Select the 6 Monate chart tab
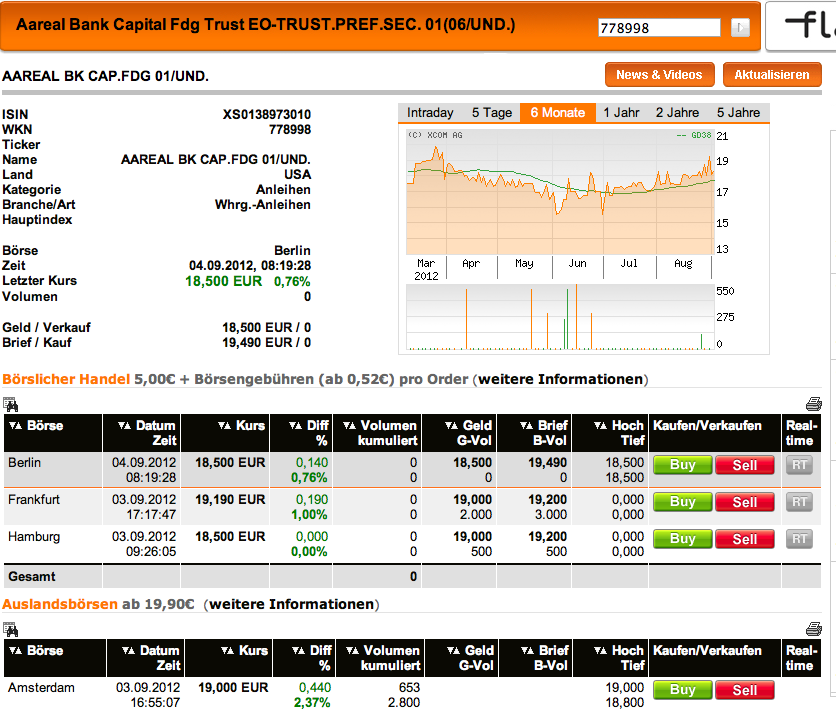Viewport: 836px width, 714px height. tap(558, 113)
